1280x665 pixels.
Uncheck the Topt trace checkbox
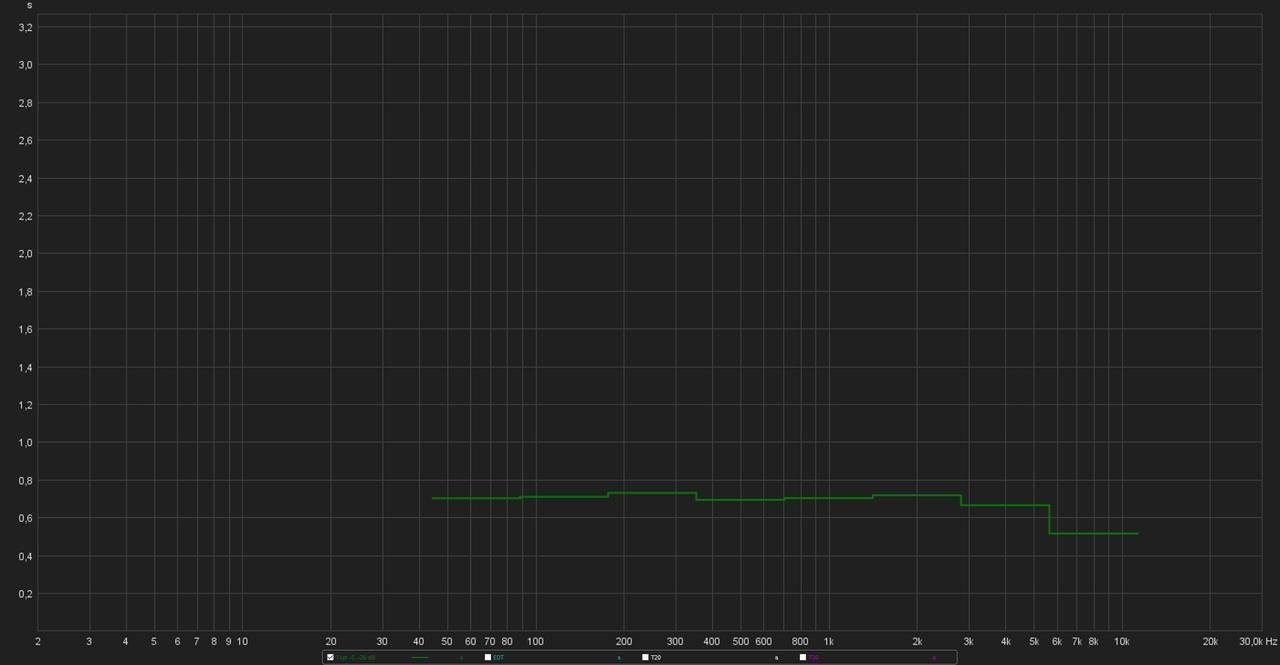[x=330, y=657]
